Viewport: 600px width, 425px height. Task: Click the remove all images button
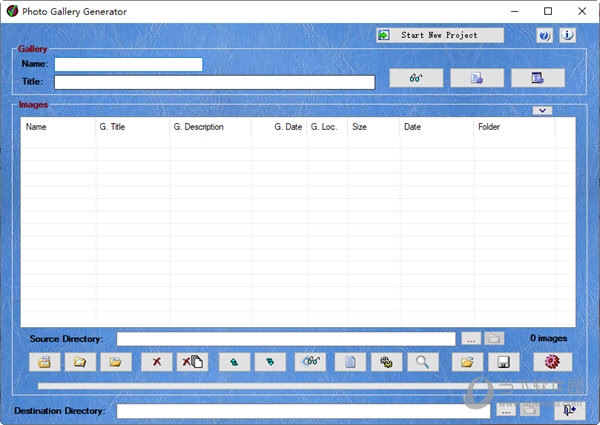[192, 362]
